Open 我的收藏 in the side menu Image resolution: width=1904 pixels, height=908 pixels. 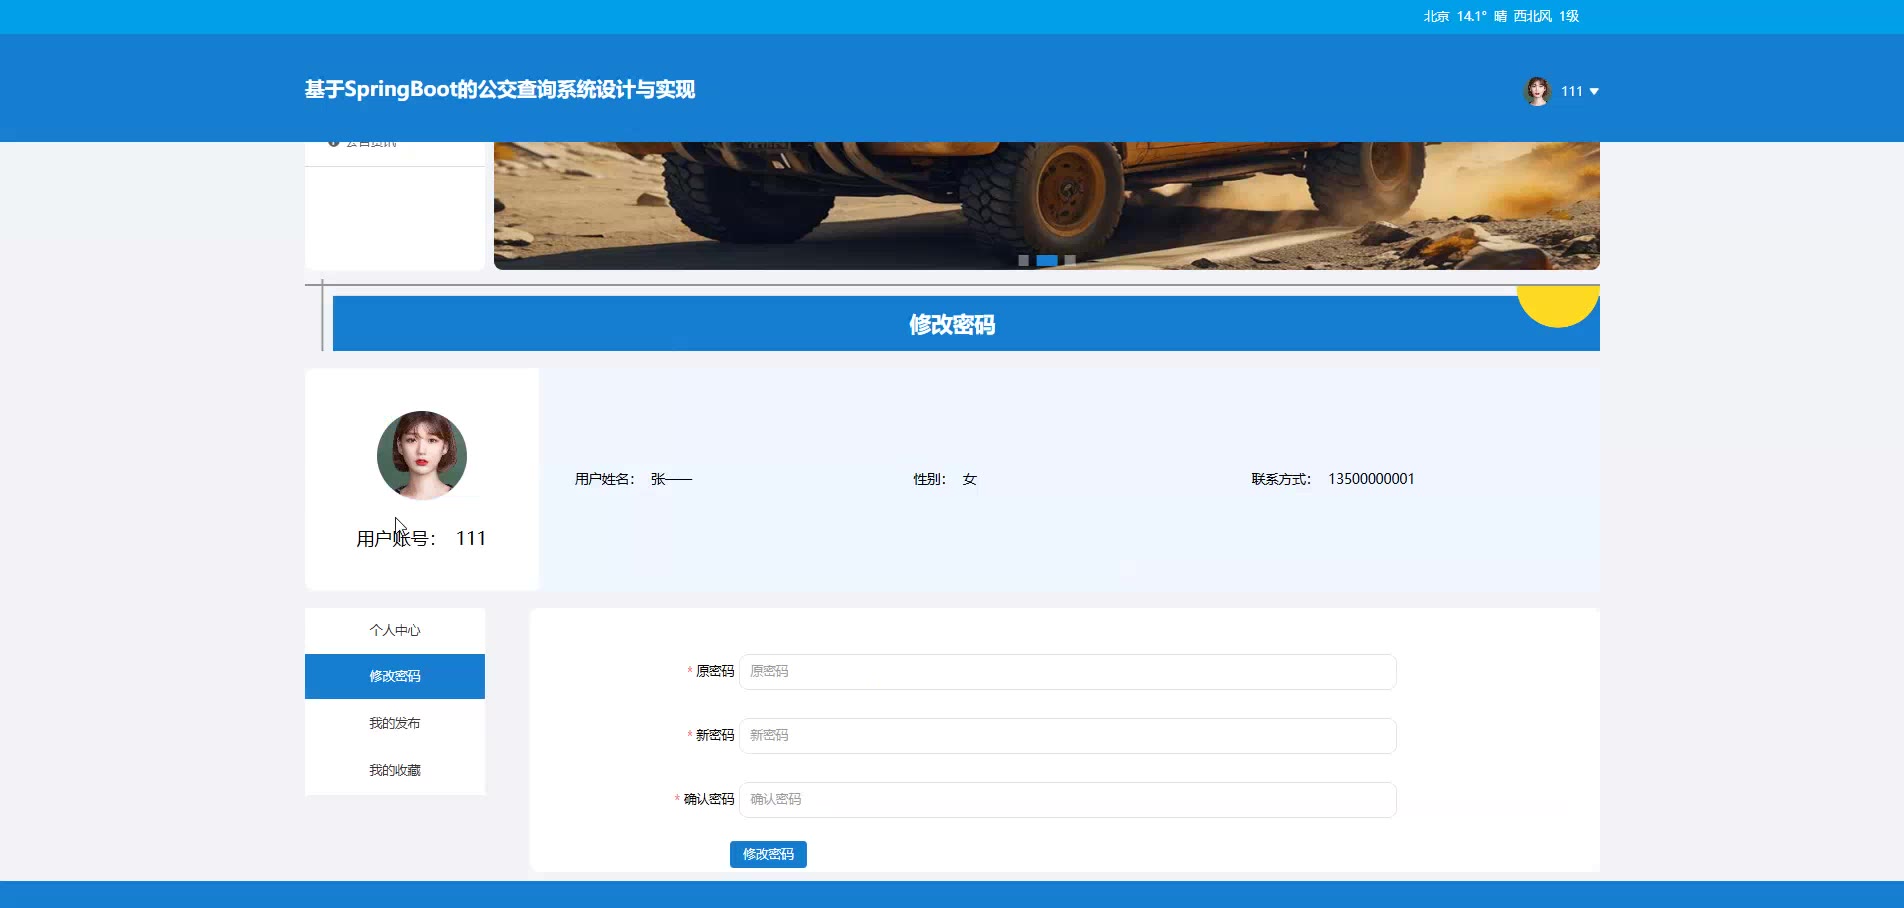pyautogui.click(x=395, y=770)
